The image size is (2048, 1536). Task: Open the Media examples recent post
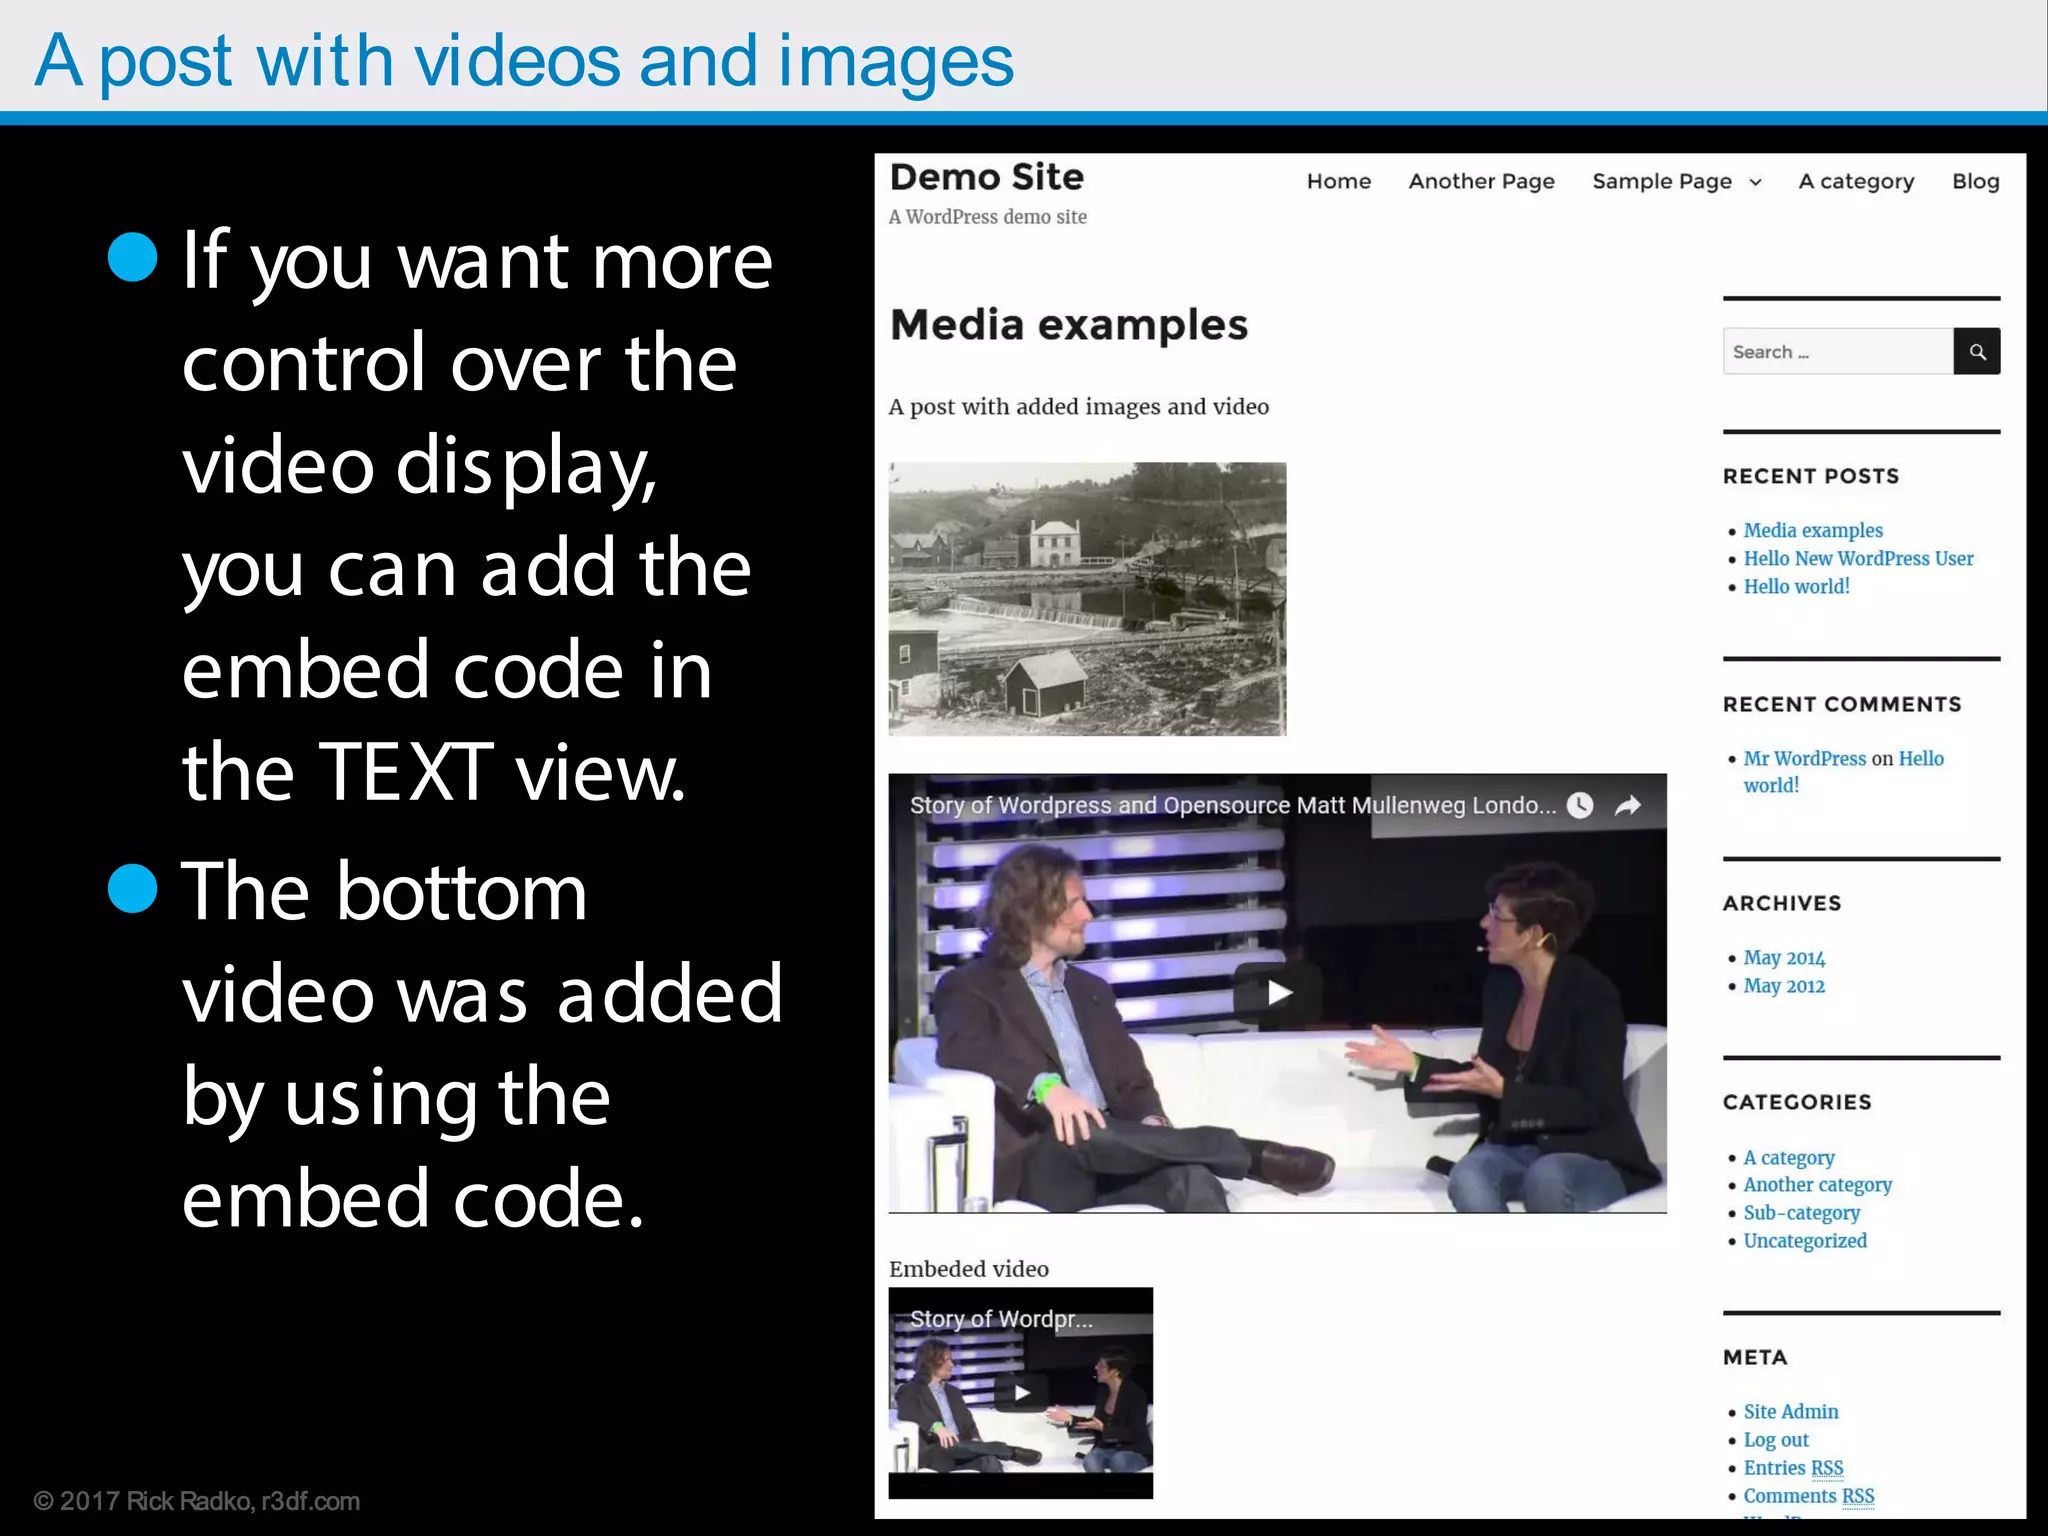[1813, 530]
